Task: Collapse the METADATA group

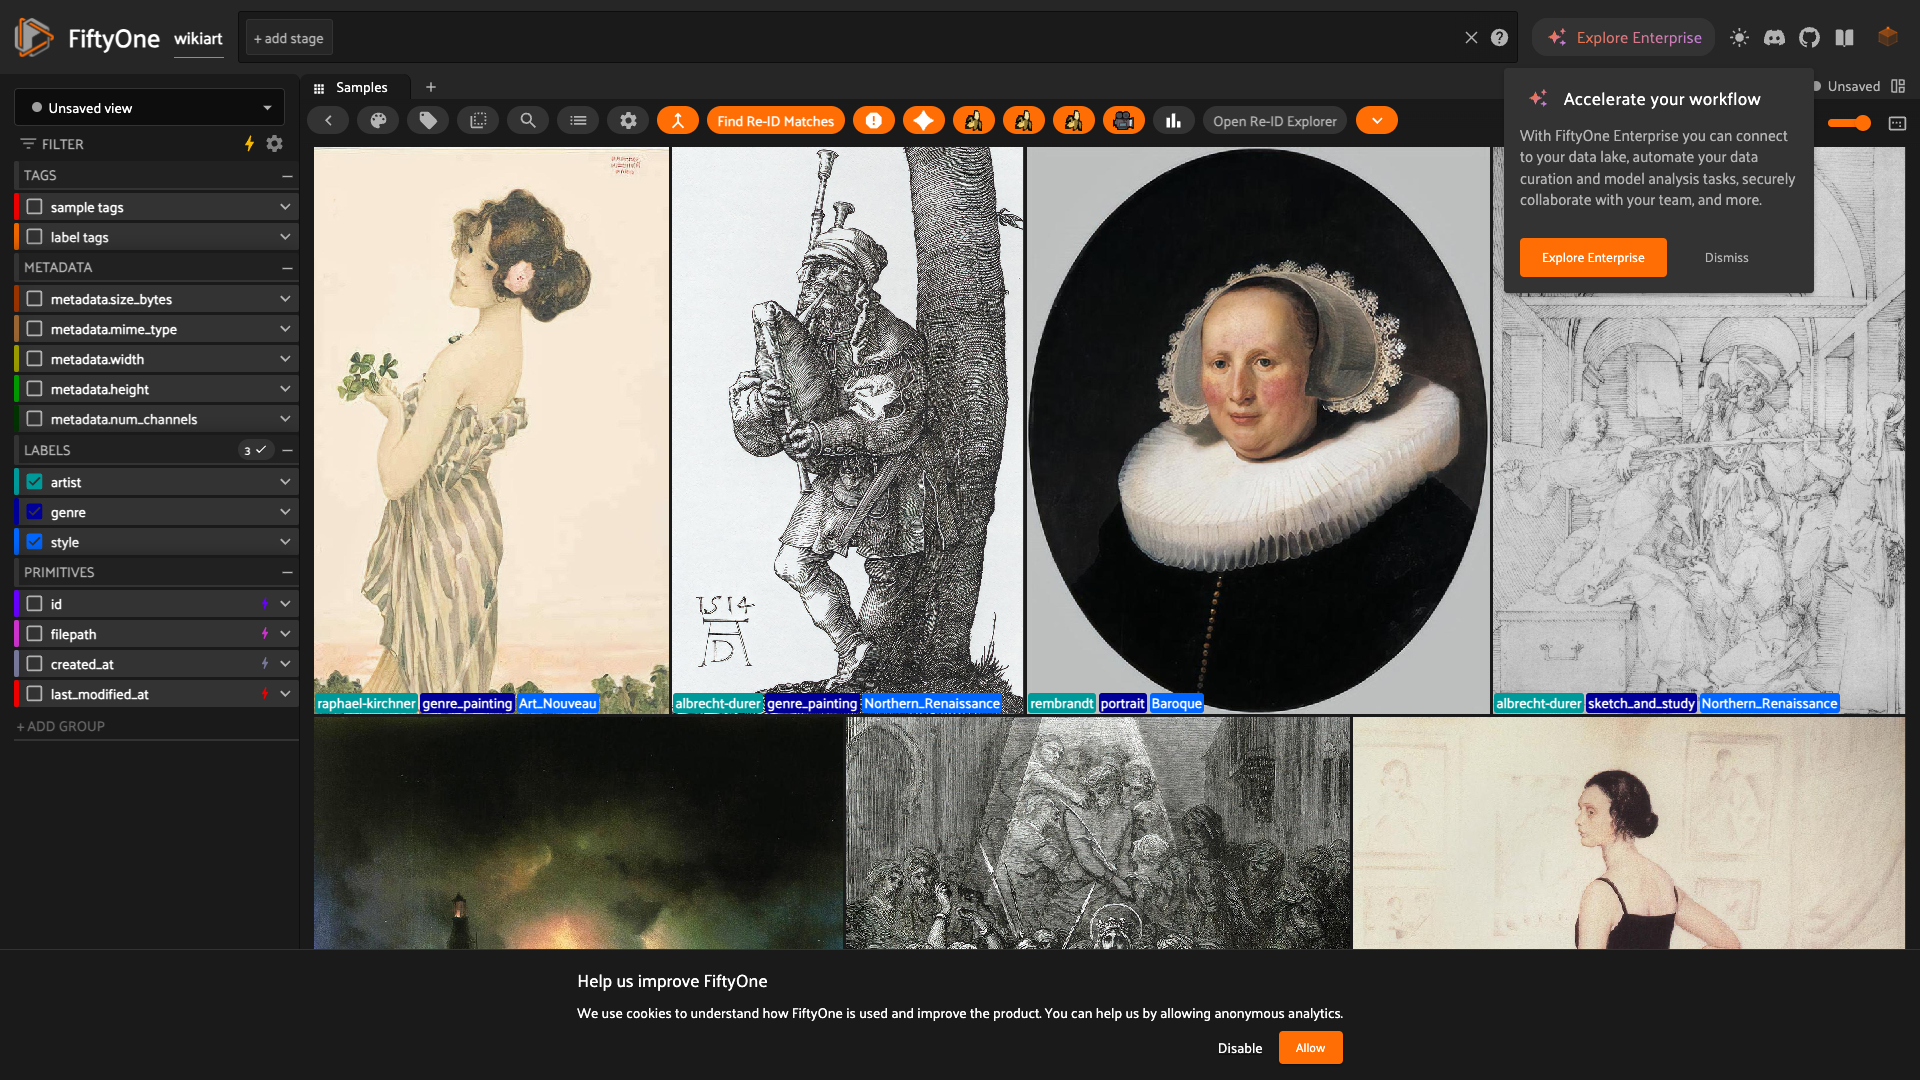Action: pyautogui.click(x=287, y=267)
